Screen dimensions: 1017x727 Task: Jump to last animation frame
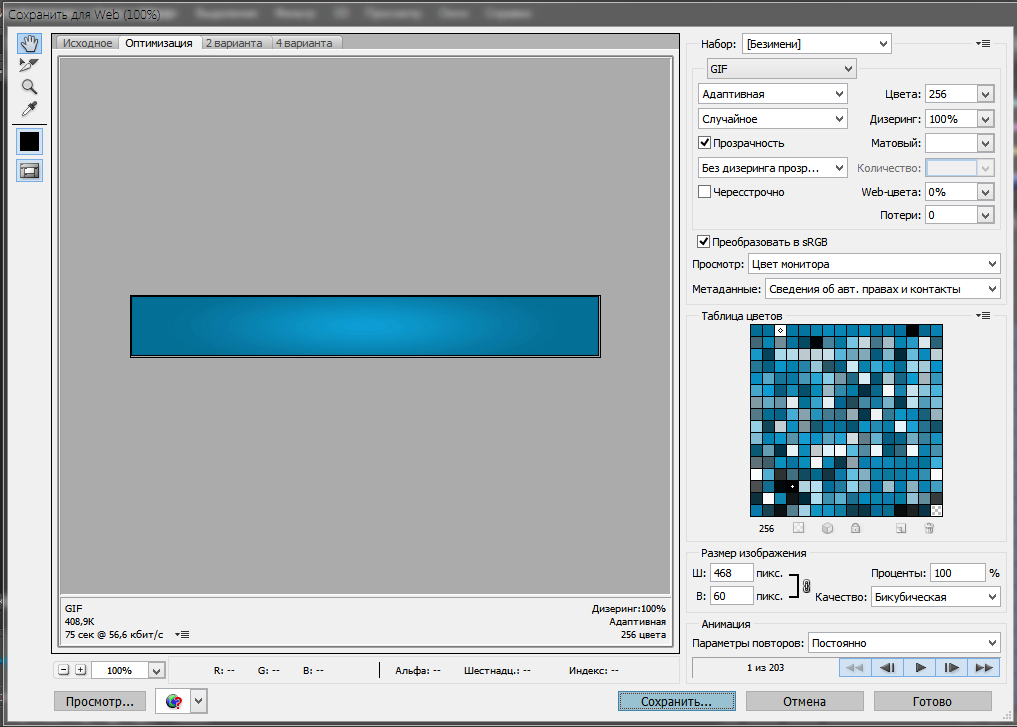983,667
